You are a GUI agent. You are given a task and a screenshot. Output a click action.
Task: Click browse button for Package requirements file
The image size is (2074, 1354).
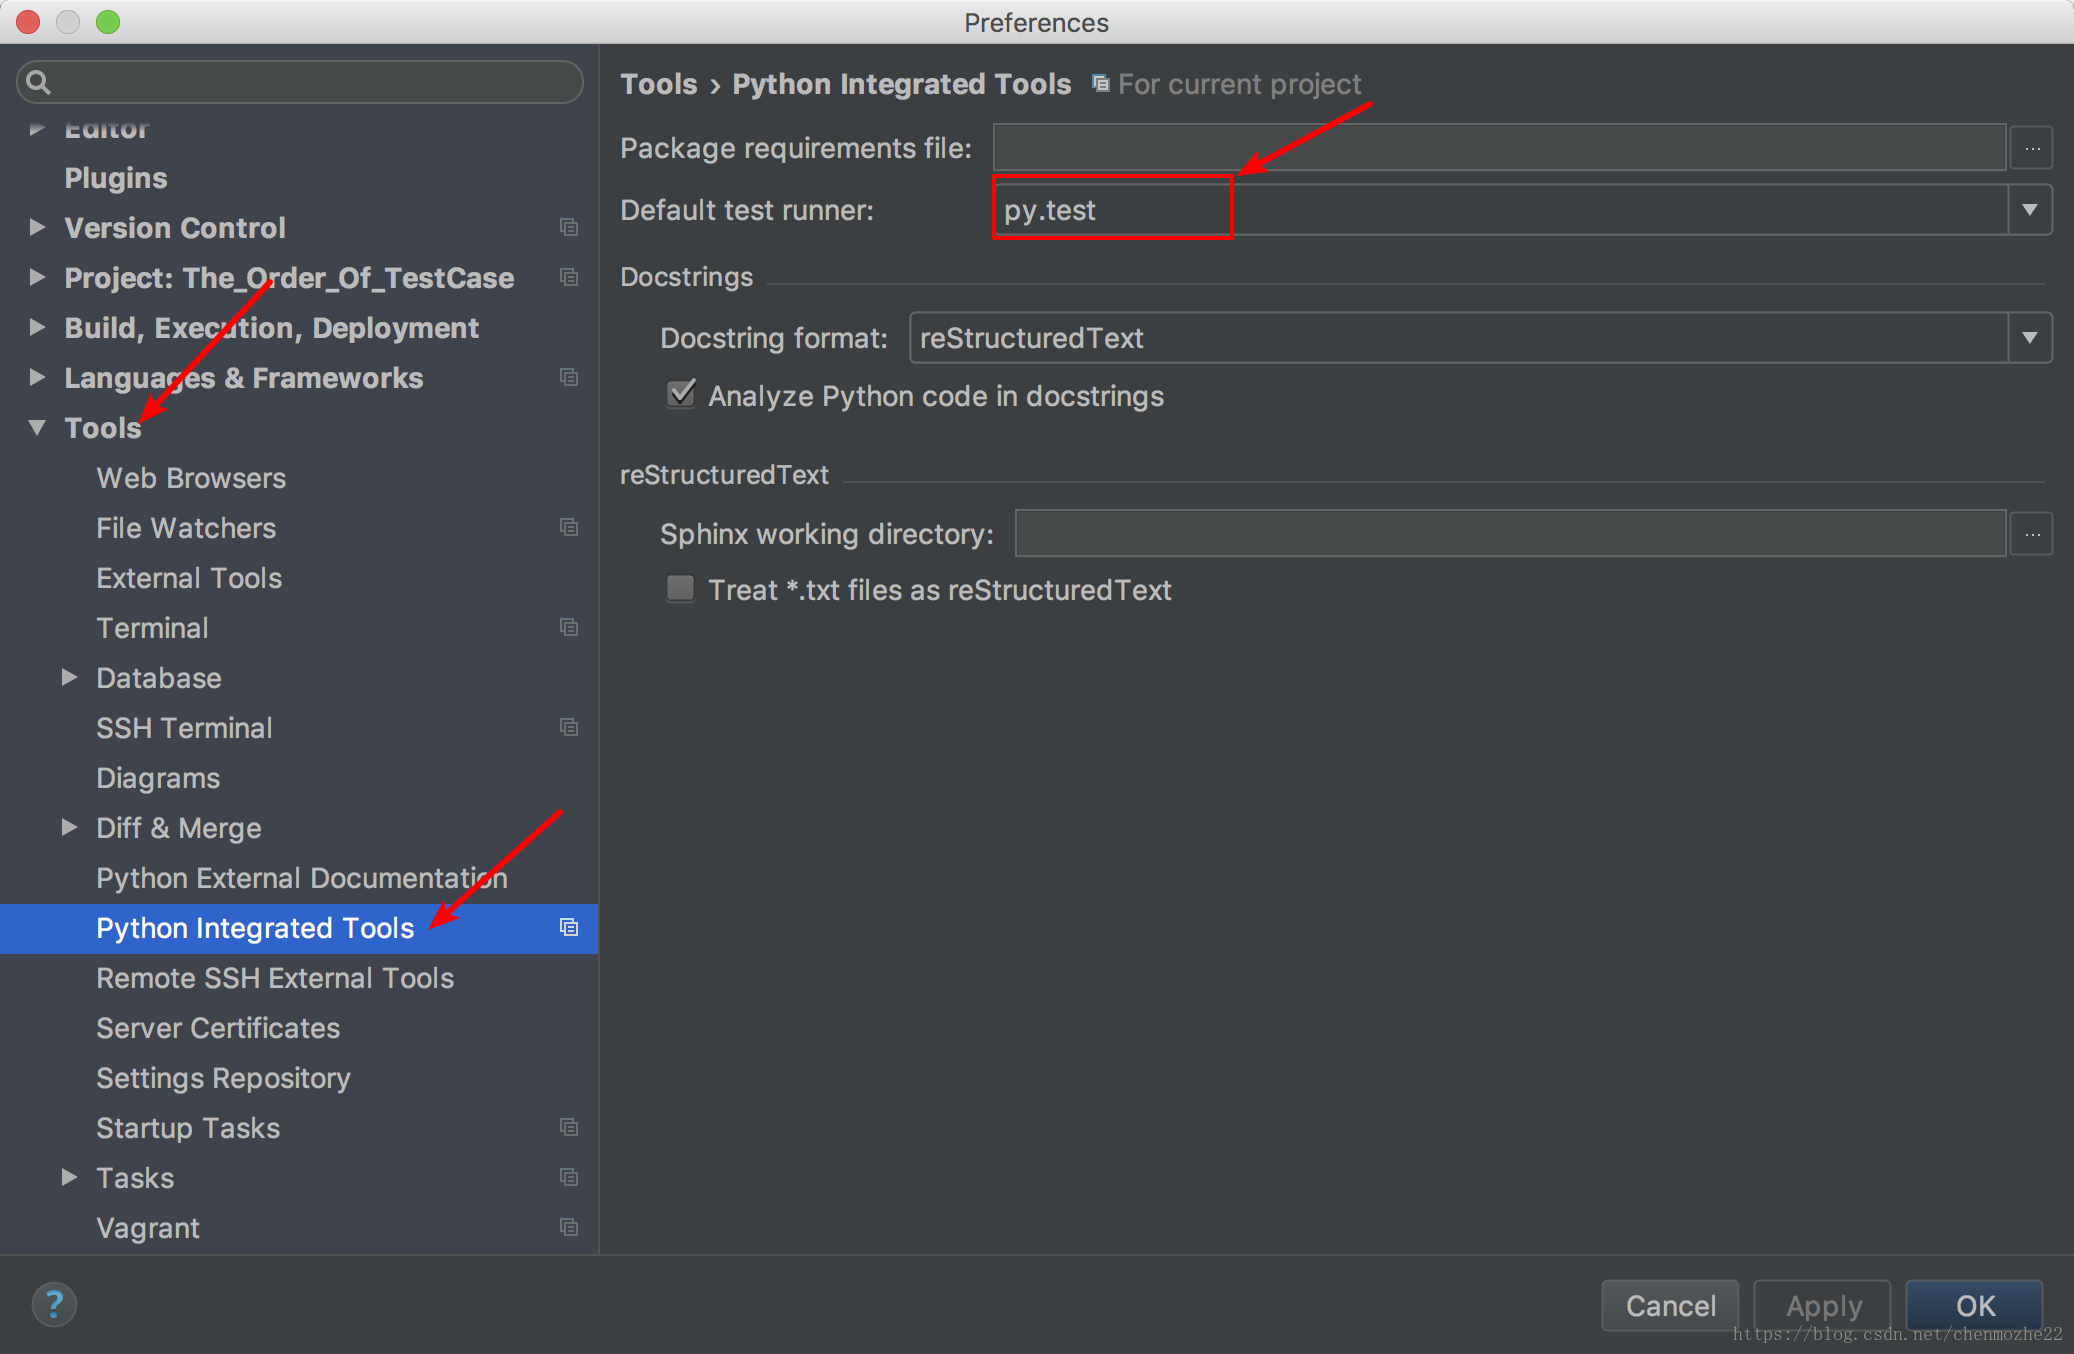point(2032,149)
